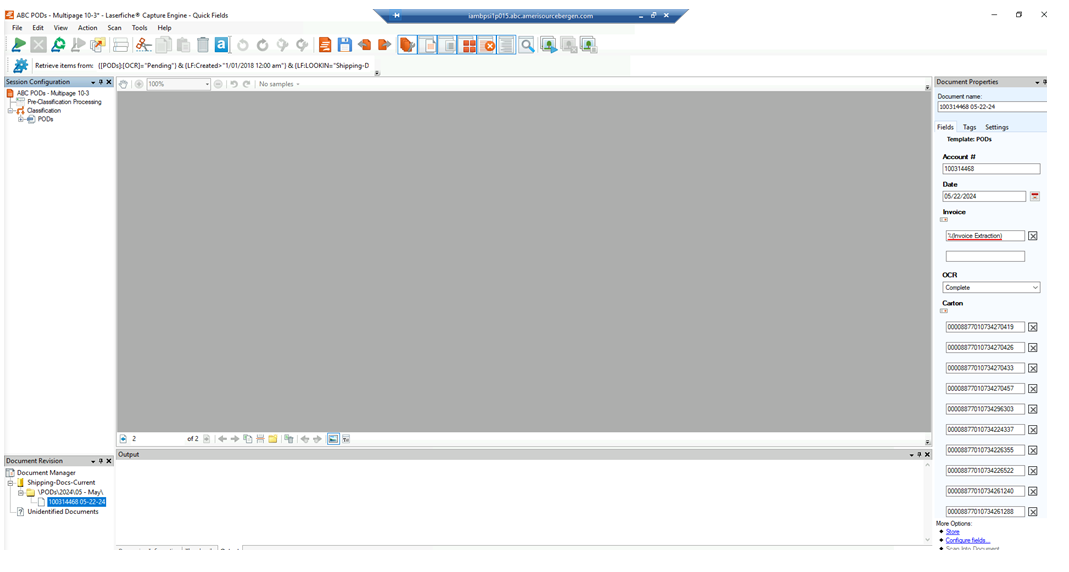Select ABC PODs - Multipage 10-3 session node
Image resolution: width=1069 pixels, height=572 pixels.
53,93
